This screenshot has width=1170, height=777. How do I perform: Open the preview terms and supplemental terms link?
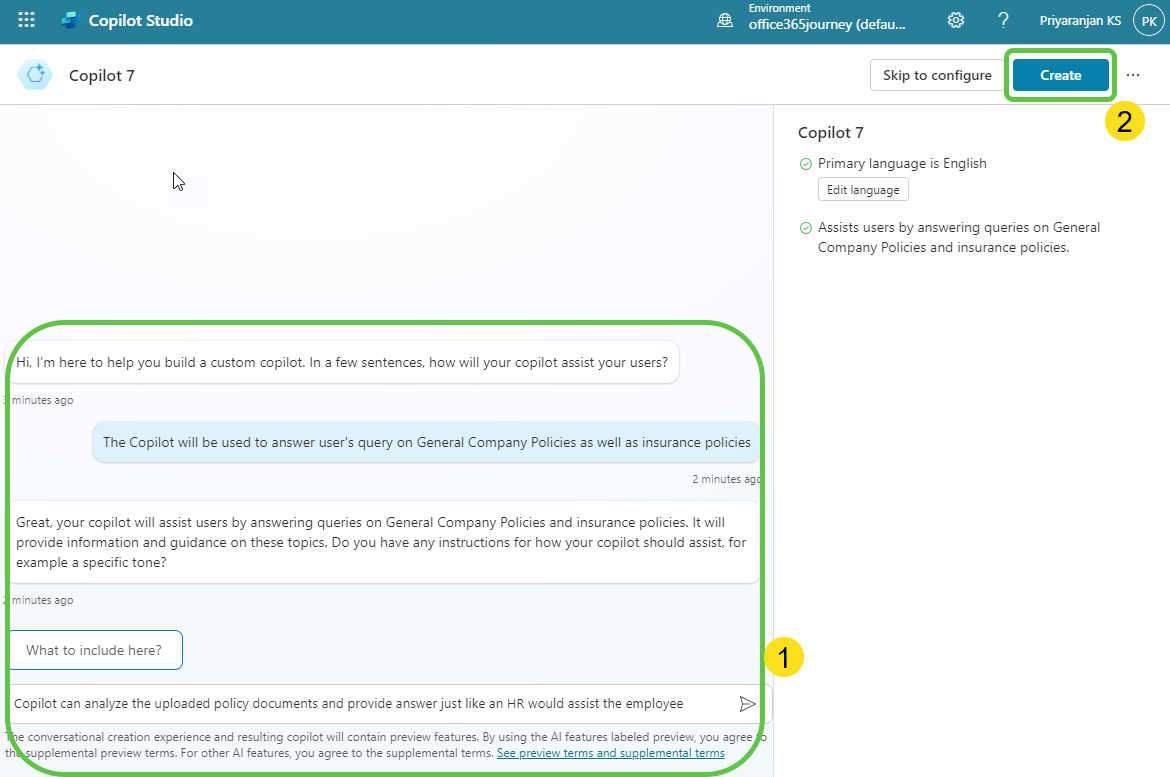[x=610, y=753]
